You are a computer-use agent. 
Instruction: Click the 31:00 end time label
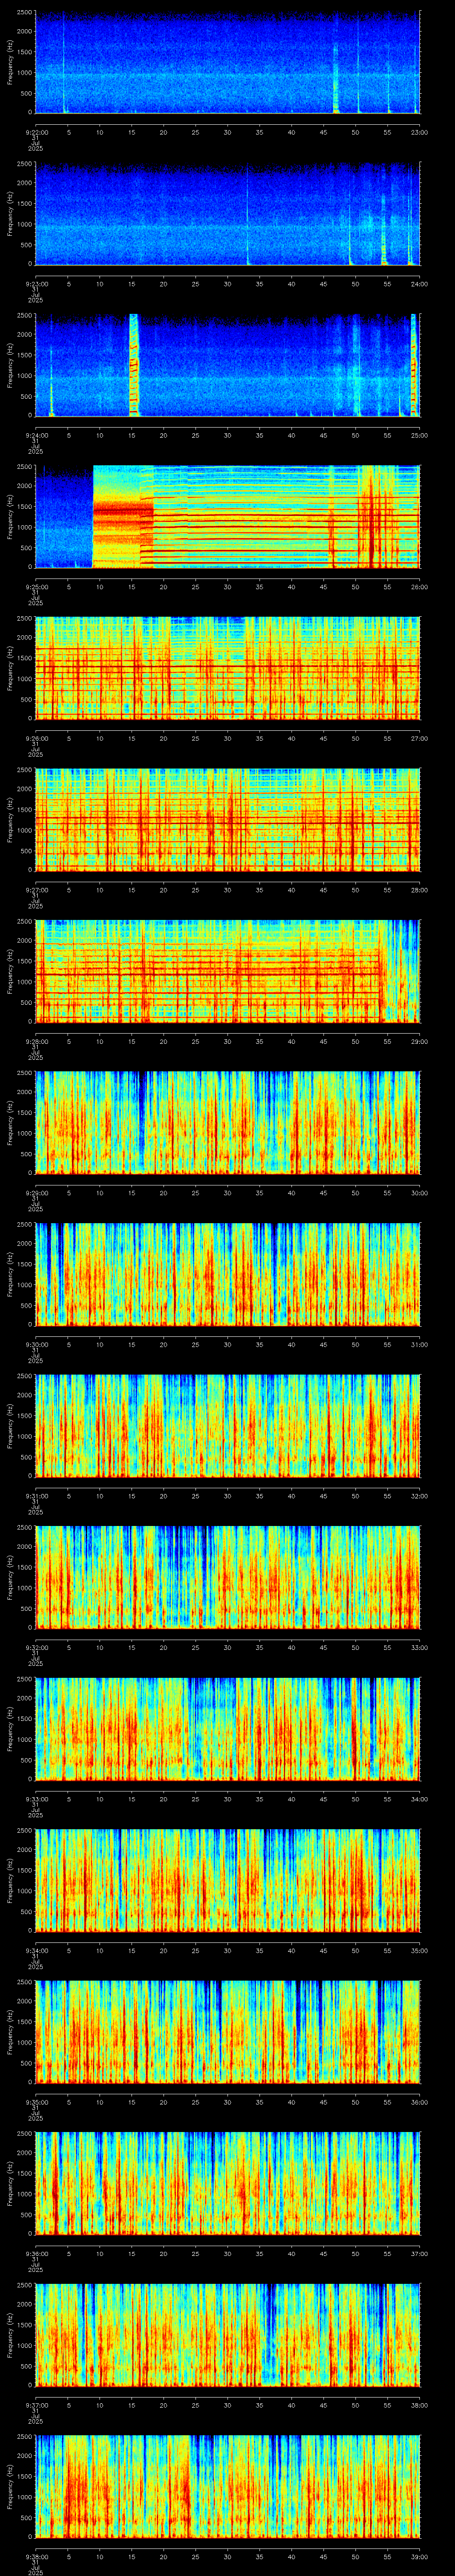[419, 1344]
